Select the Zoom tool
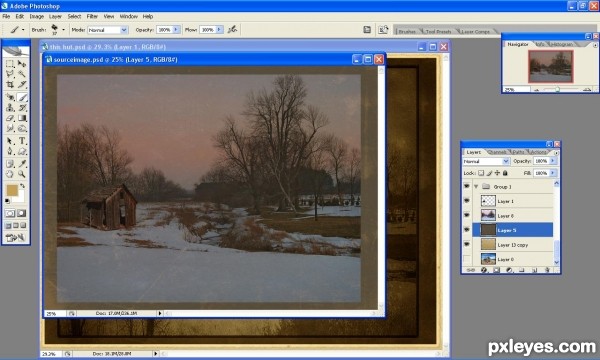The image size is (600, 360). click(22, 174)
